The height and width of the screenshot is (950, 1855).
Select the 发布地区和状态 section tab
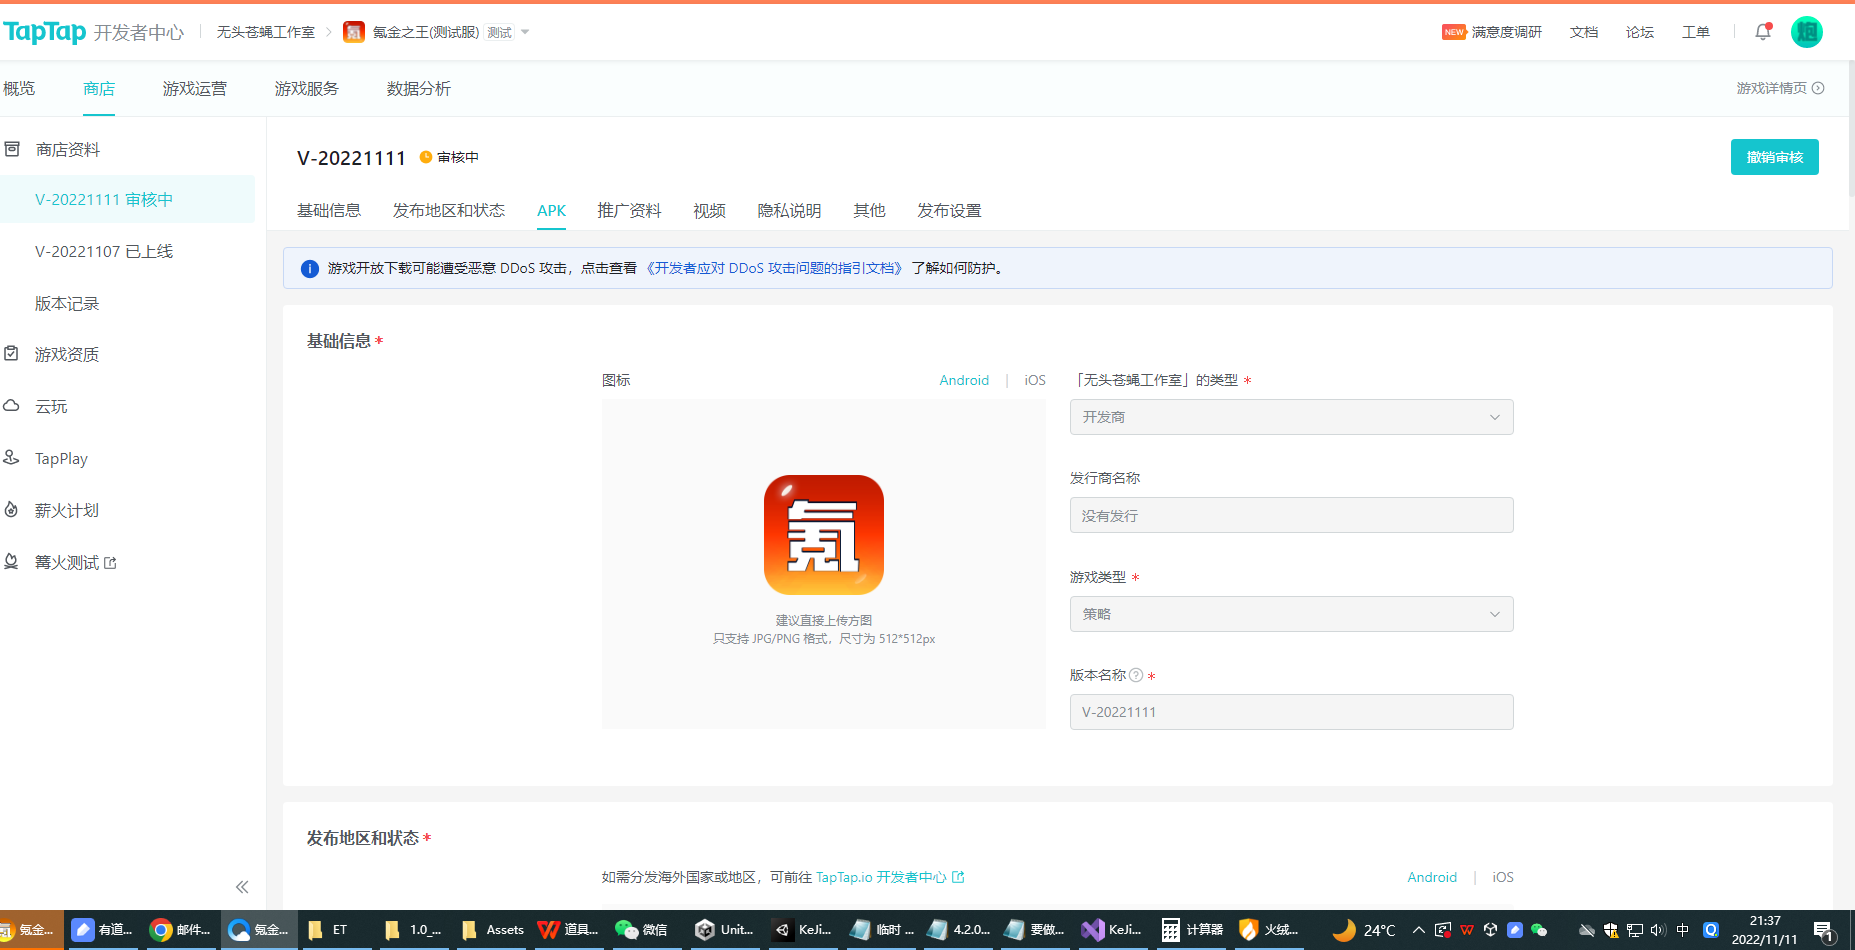click(449, 210)
